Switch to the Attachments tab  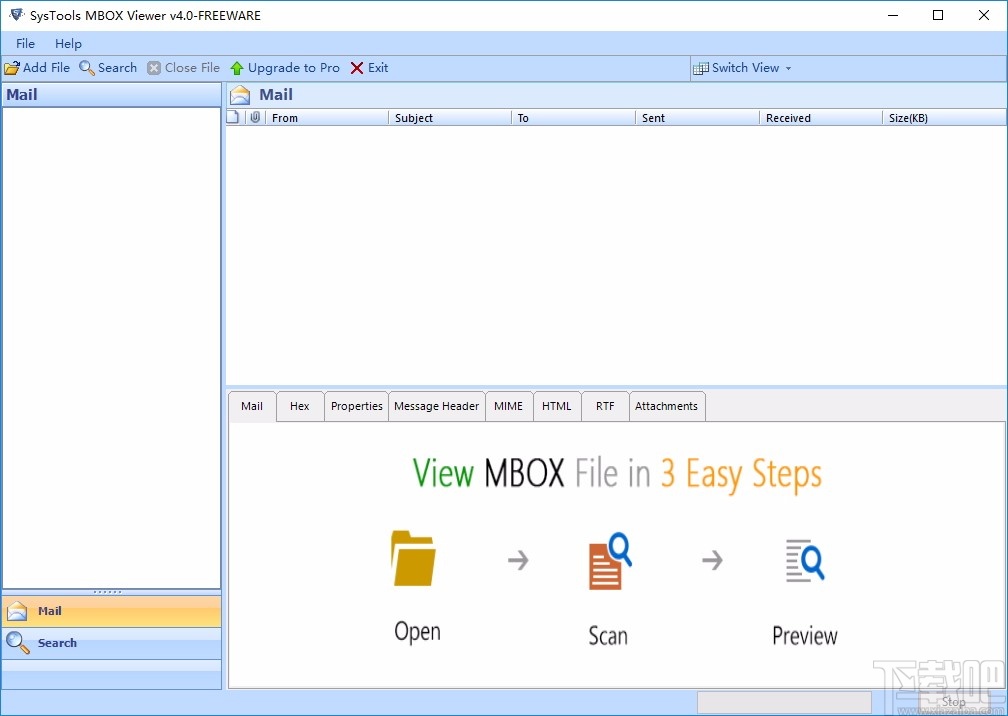pyautogui.click(x=667, y=406)
